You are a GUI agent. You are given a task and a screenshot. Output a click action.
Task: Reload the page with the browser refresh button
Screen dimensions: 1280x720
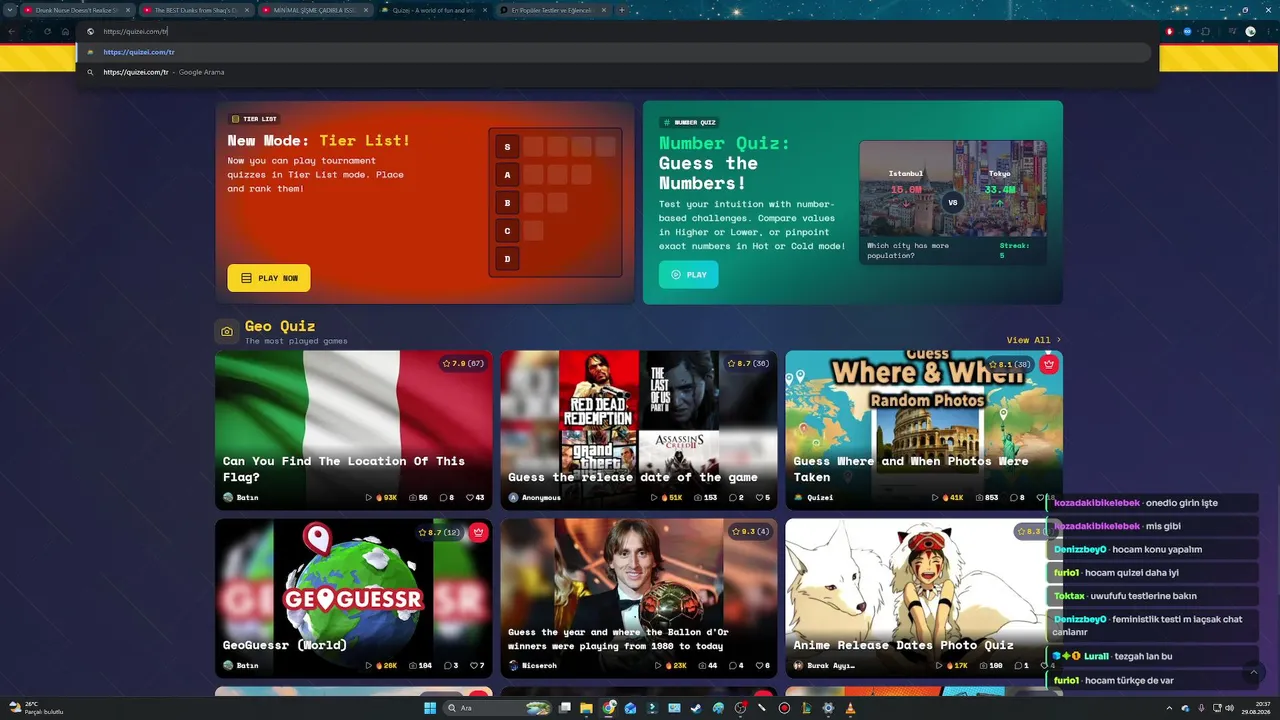coord(47,31)
